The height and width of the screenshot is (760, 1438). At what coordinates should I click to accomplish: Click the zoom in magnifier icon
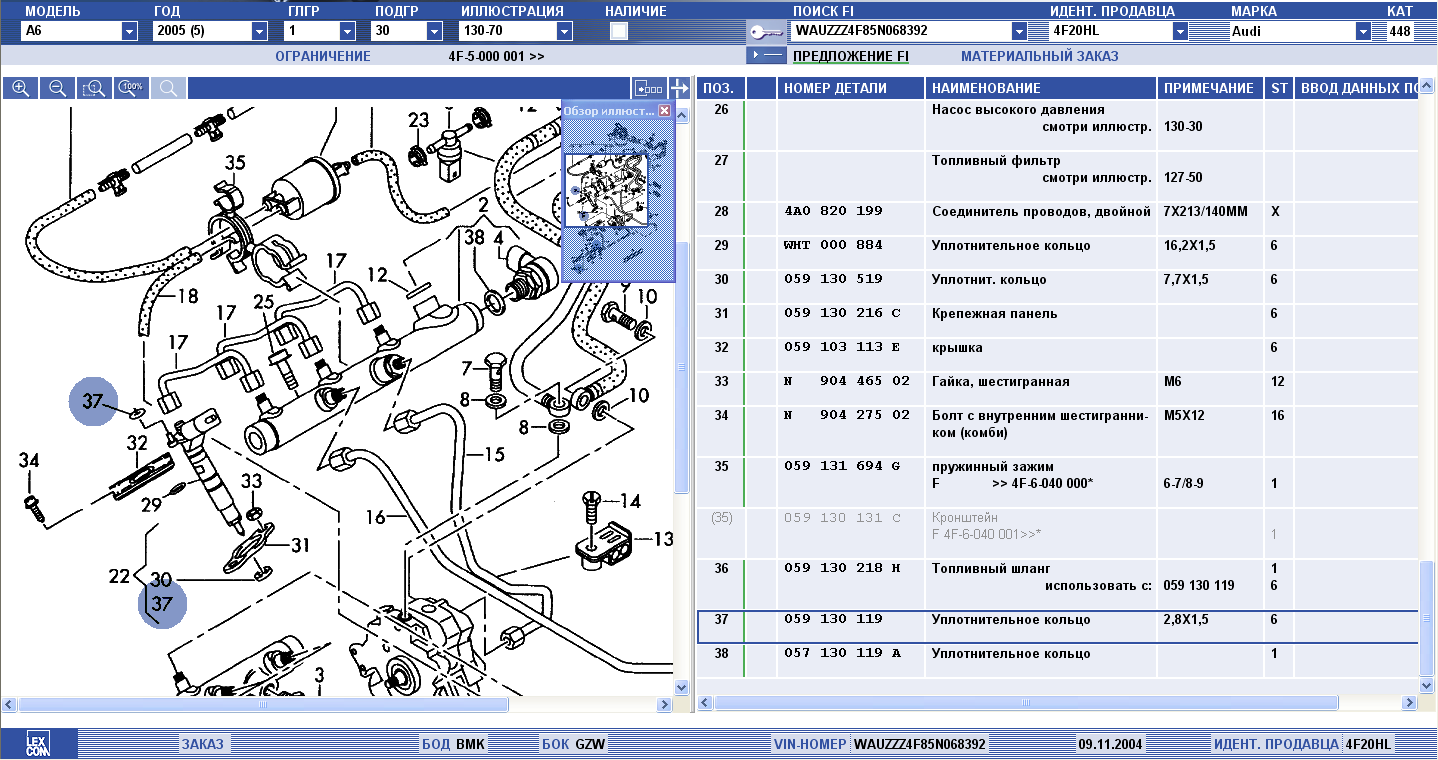point(20,88)
